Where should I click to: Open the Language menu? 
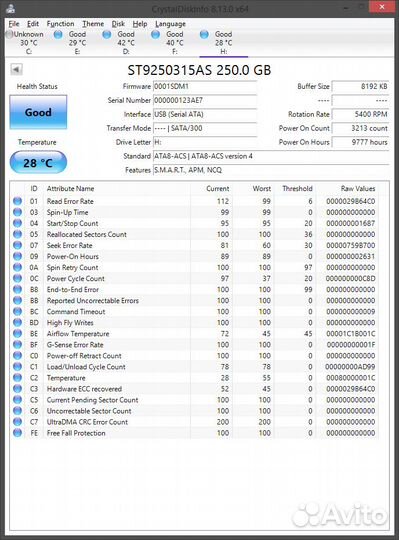(170, 24)
